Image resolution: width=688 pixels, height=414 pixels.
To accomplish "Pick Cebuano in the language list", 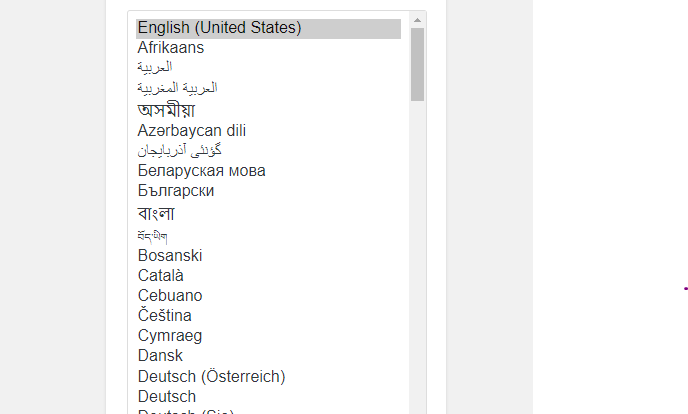I will (x=268, y=296).
